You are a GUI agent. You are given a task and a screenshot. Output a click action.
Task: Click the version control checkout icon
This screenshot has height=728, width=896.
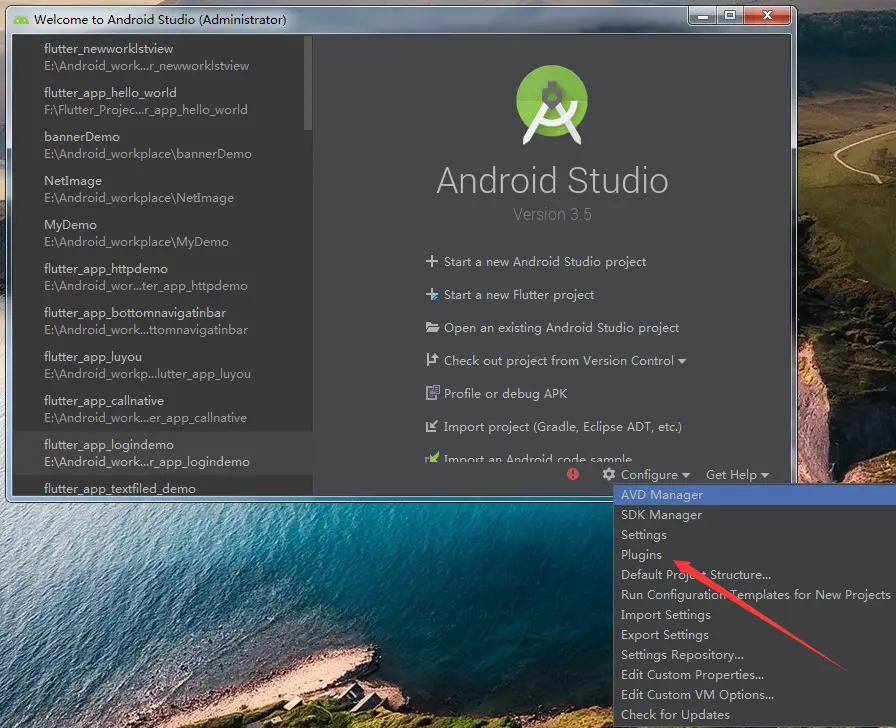(432, 360)
